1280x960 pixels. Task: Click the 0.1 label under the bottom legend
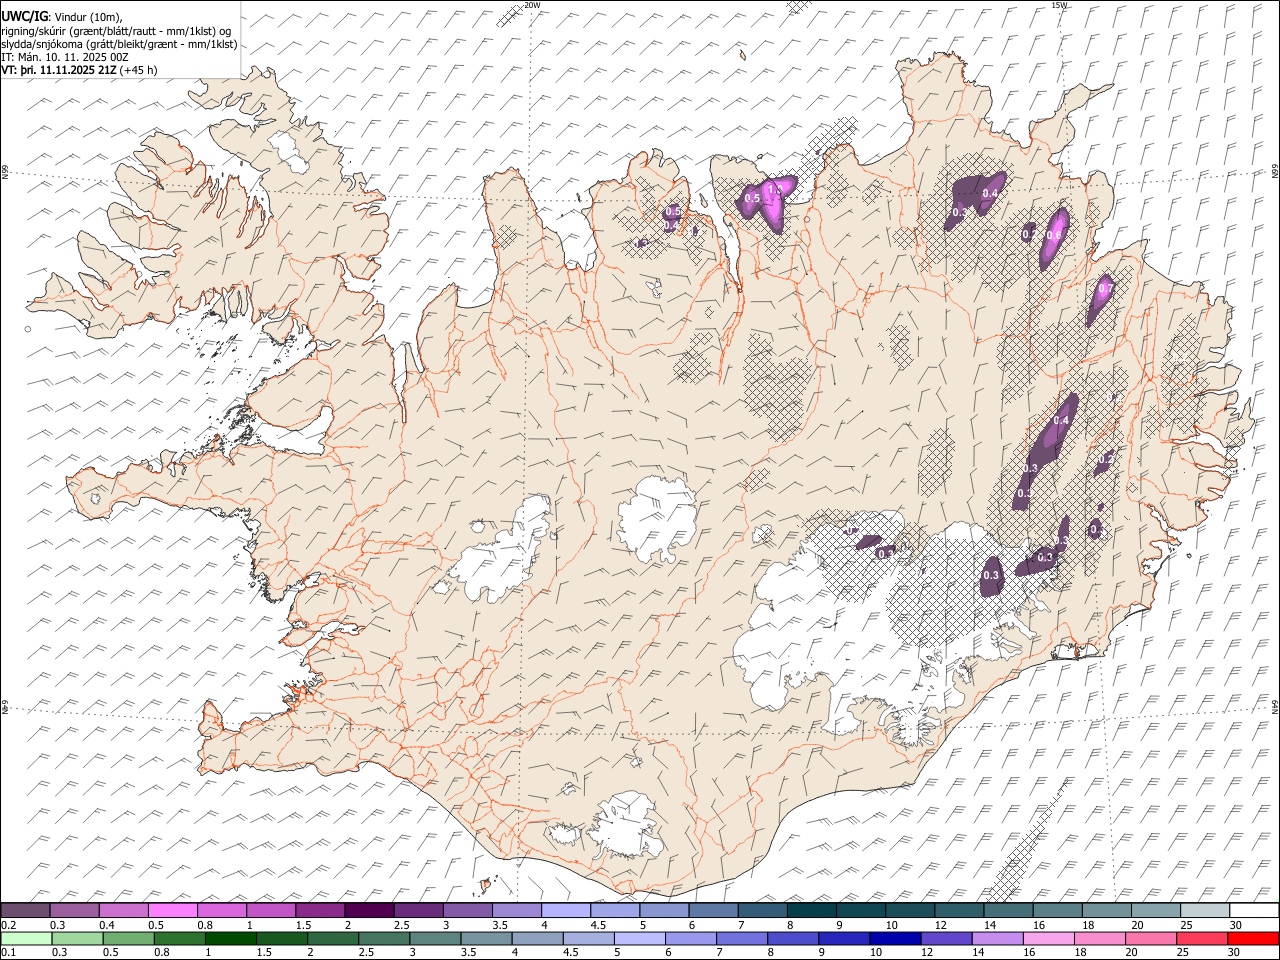[x=8, y=953]
